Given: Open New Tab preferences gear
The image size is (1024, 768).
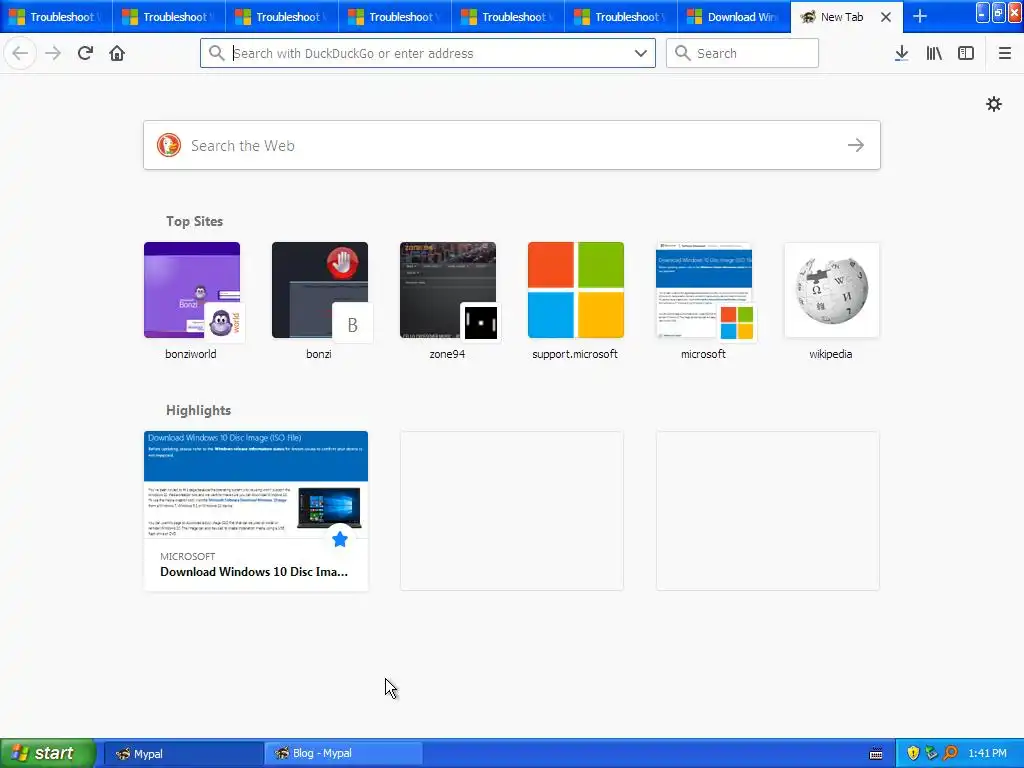Looking at the screenshot, I should click(x=993, y=104).
